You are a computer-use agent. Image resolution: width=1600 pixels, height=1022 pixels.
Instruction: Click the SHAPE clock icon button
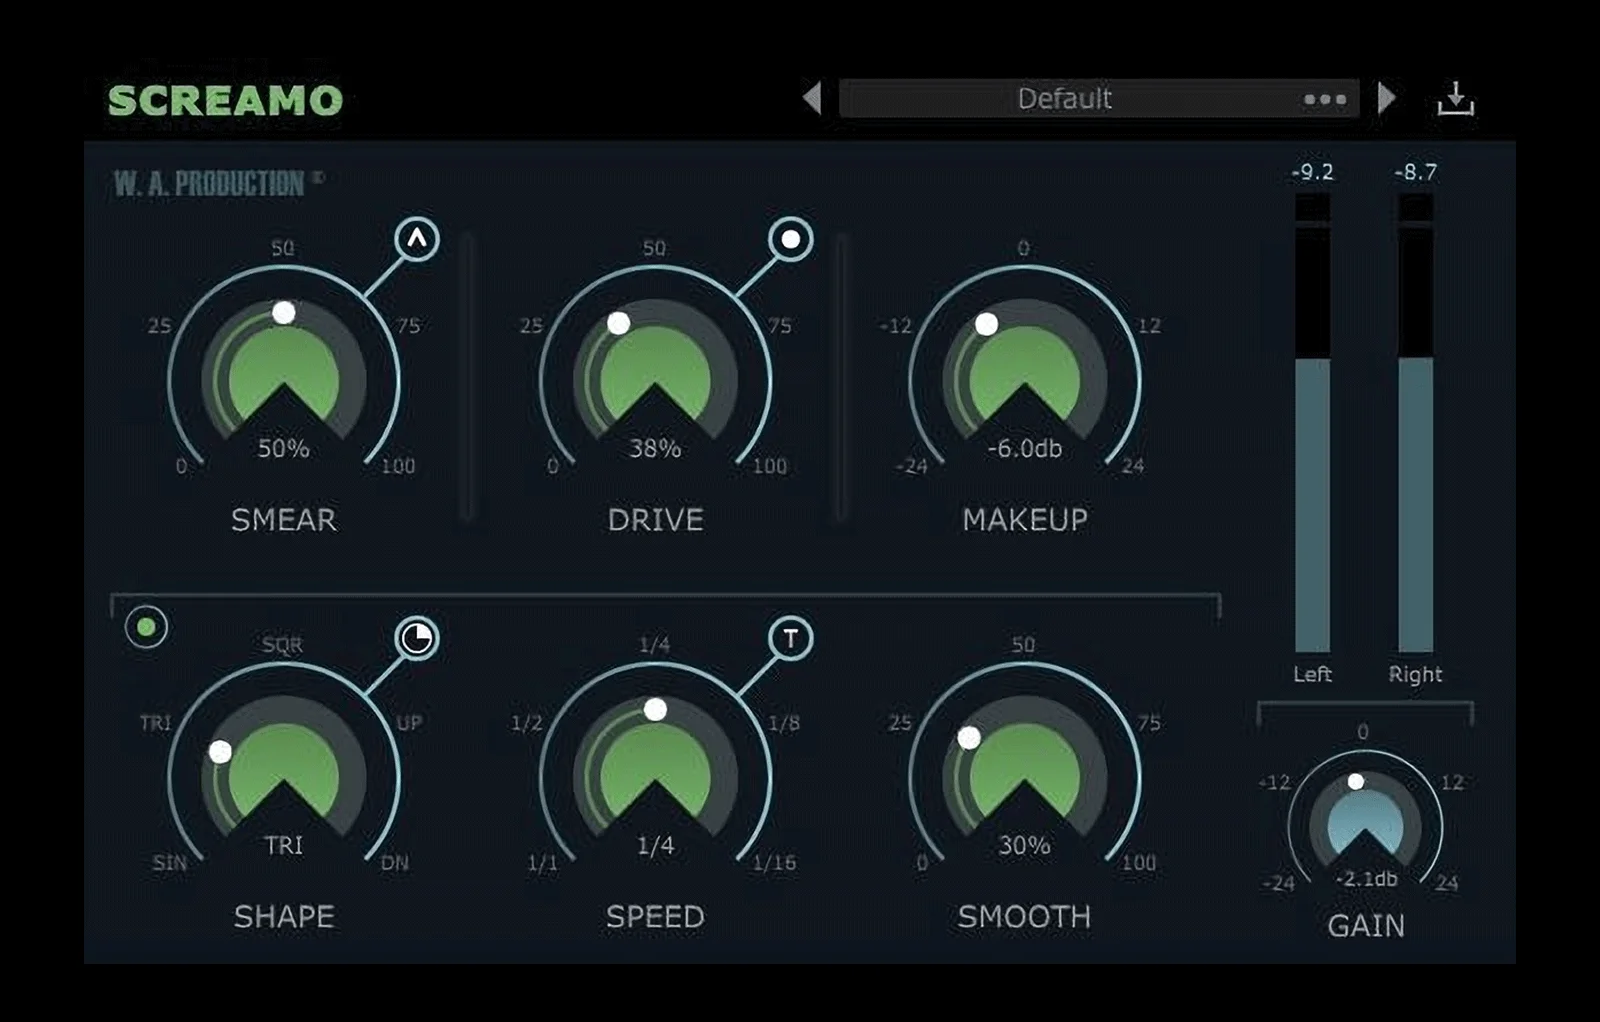417,638
